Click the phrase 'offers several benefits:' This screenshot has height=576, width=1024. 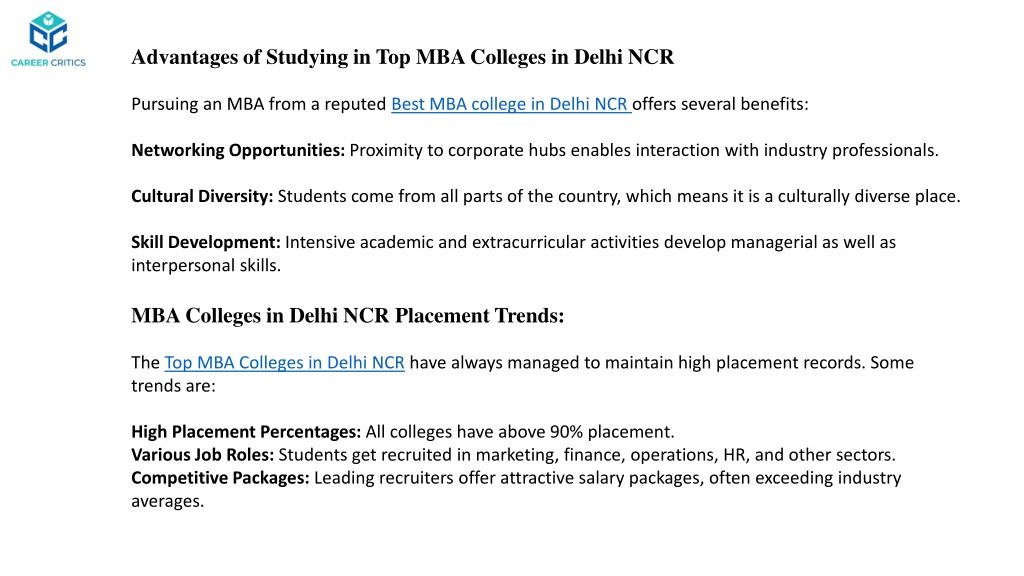720,104
